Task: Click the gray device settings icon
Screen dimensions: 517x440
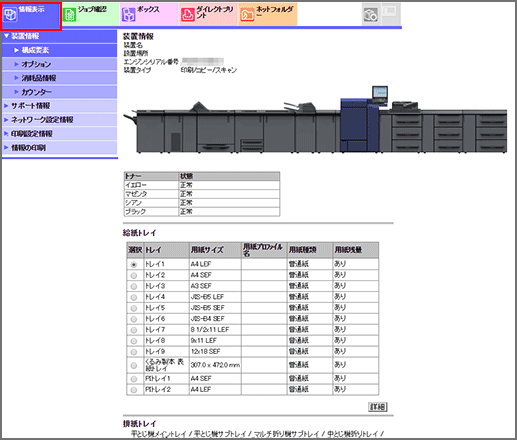Action: 371,15
